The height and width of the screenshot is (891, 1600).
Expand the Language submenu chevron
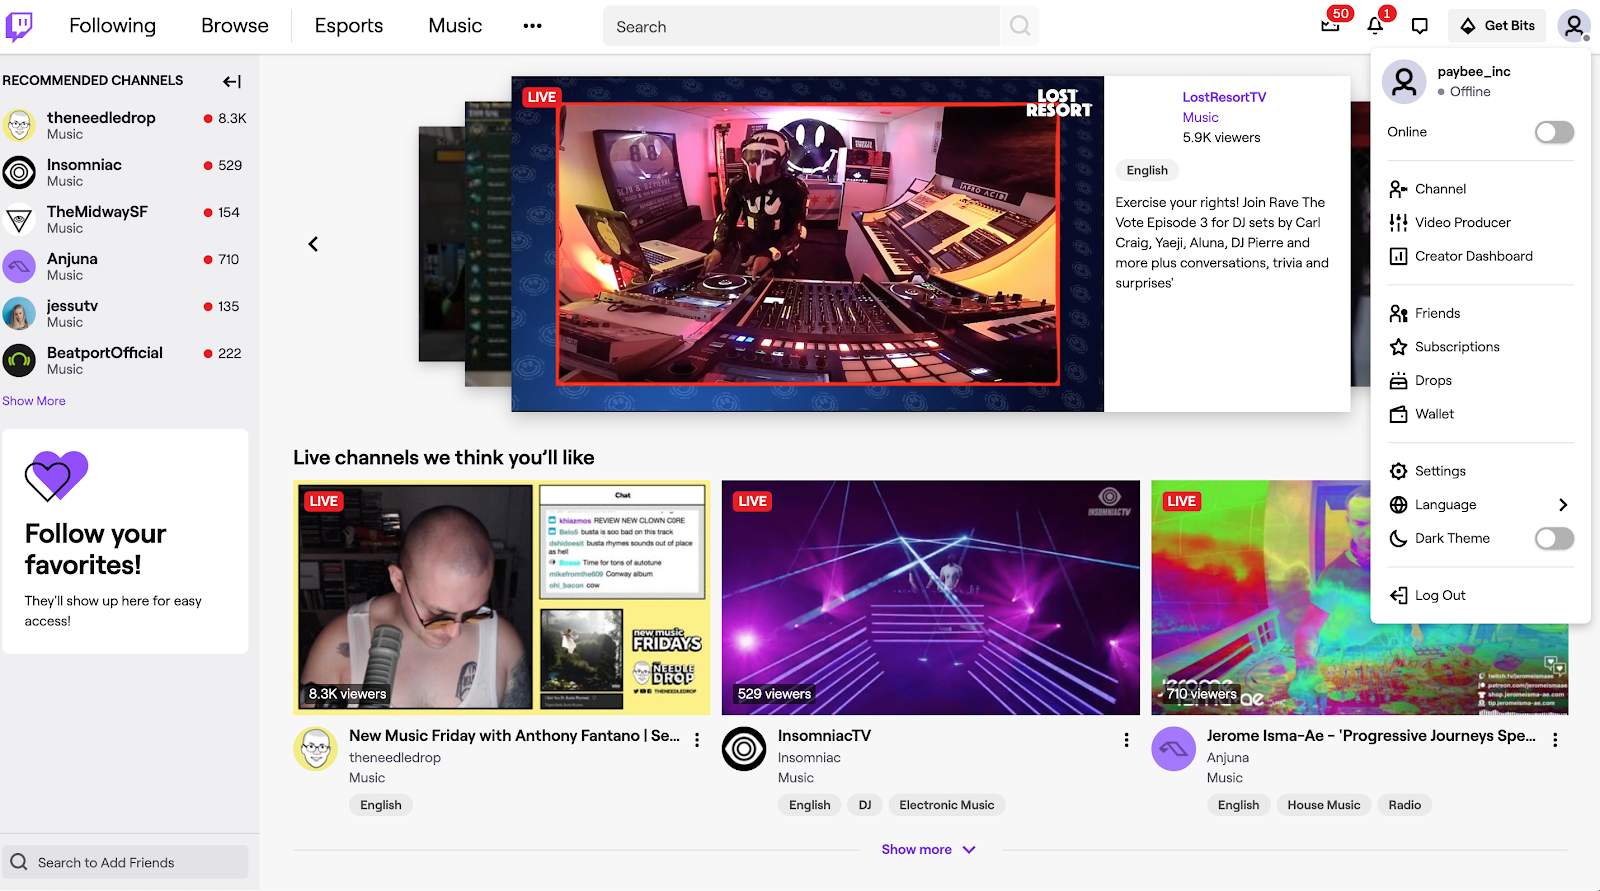pos(1563,505)
